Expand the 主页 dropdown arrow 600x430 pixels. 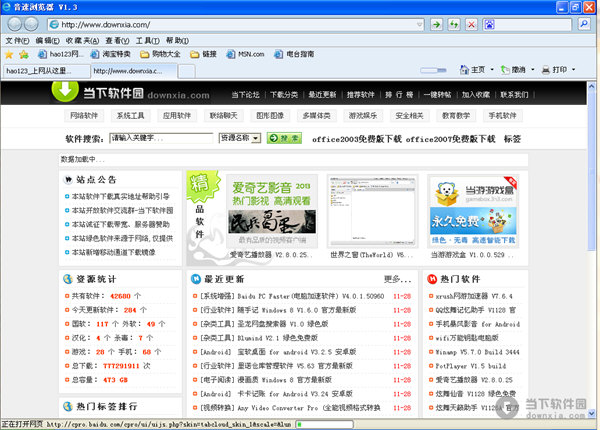(x=492, y=70)
